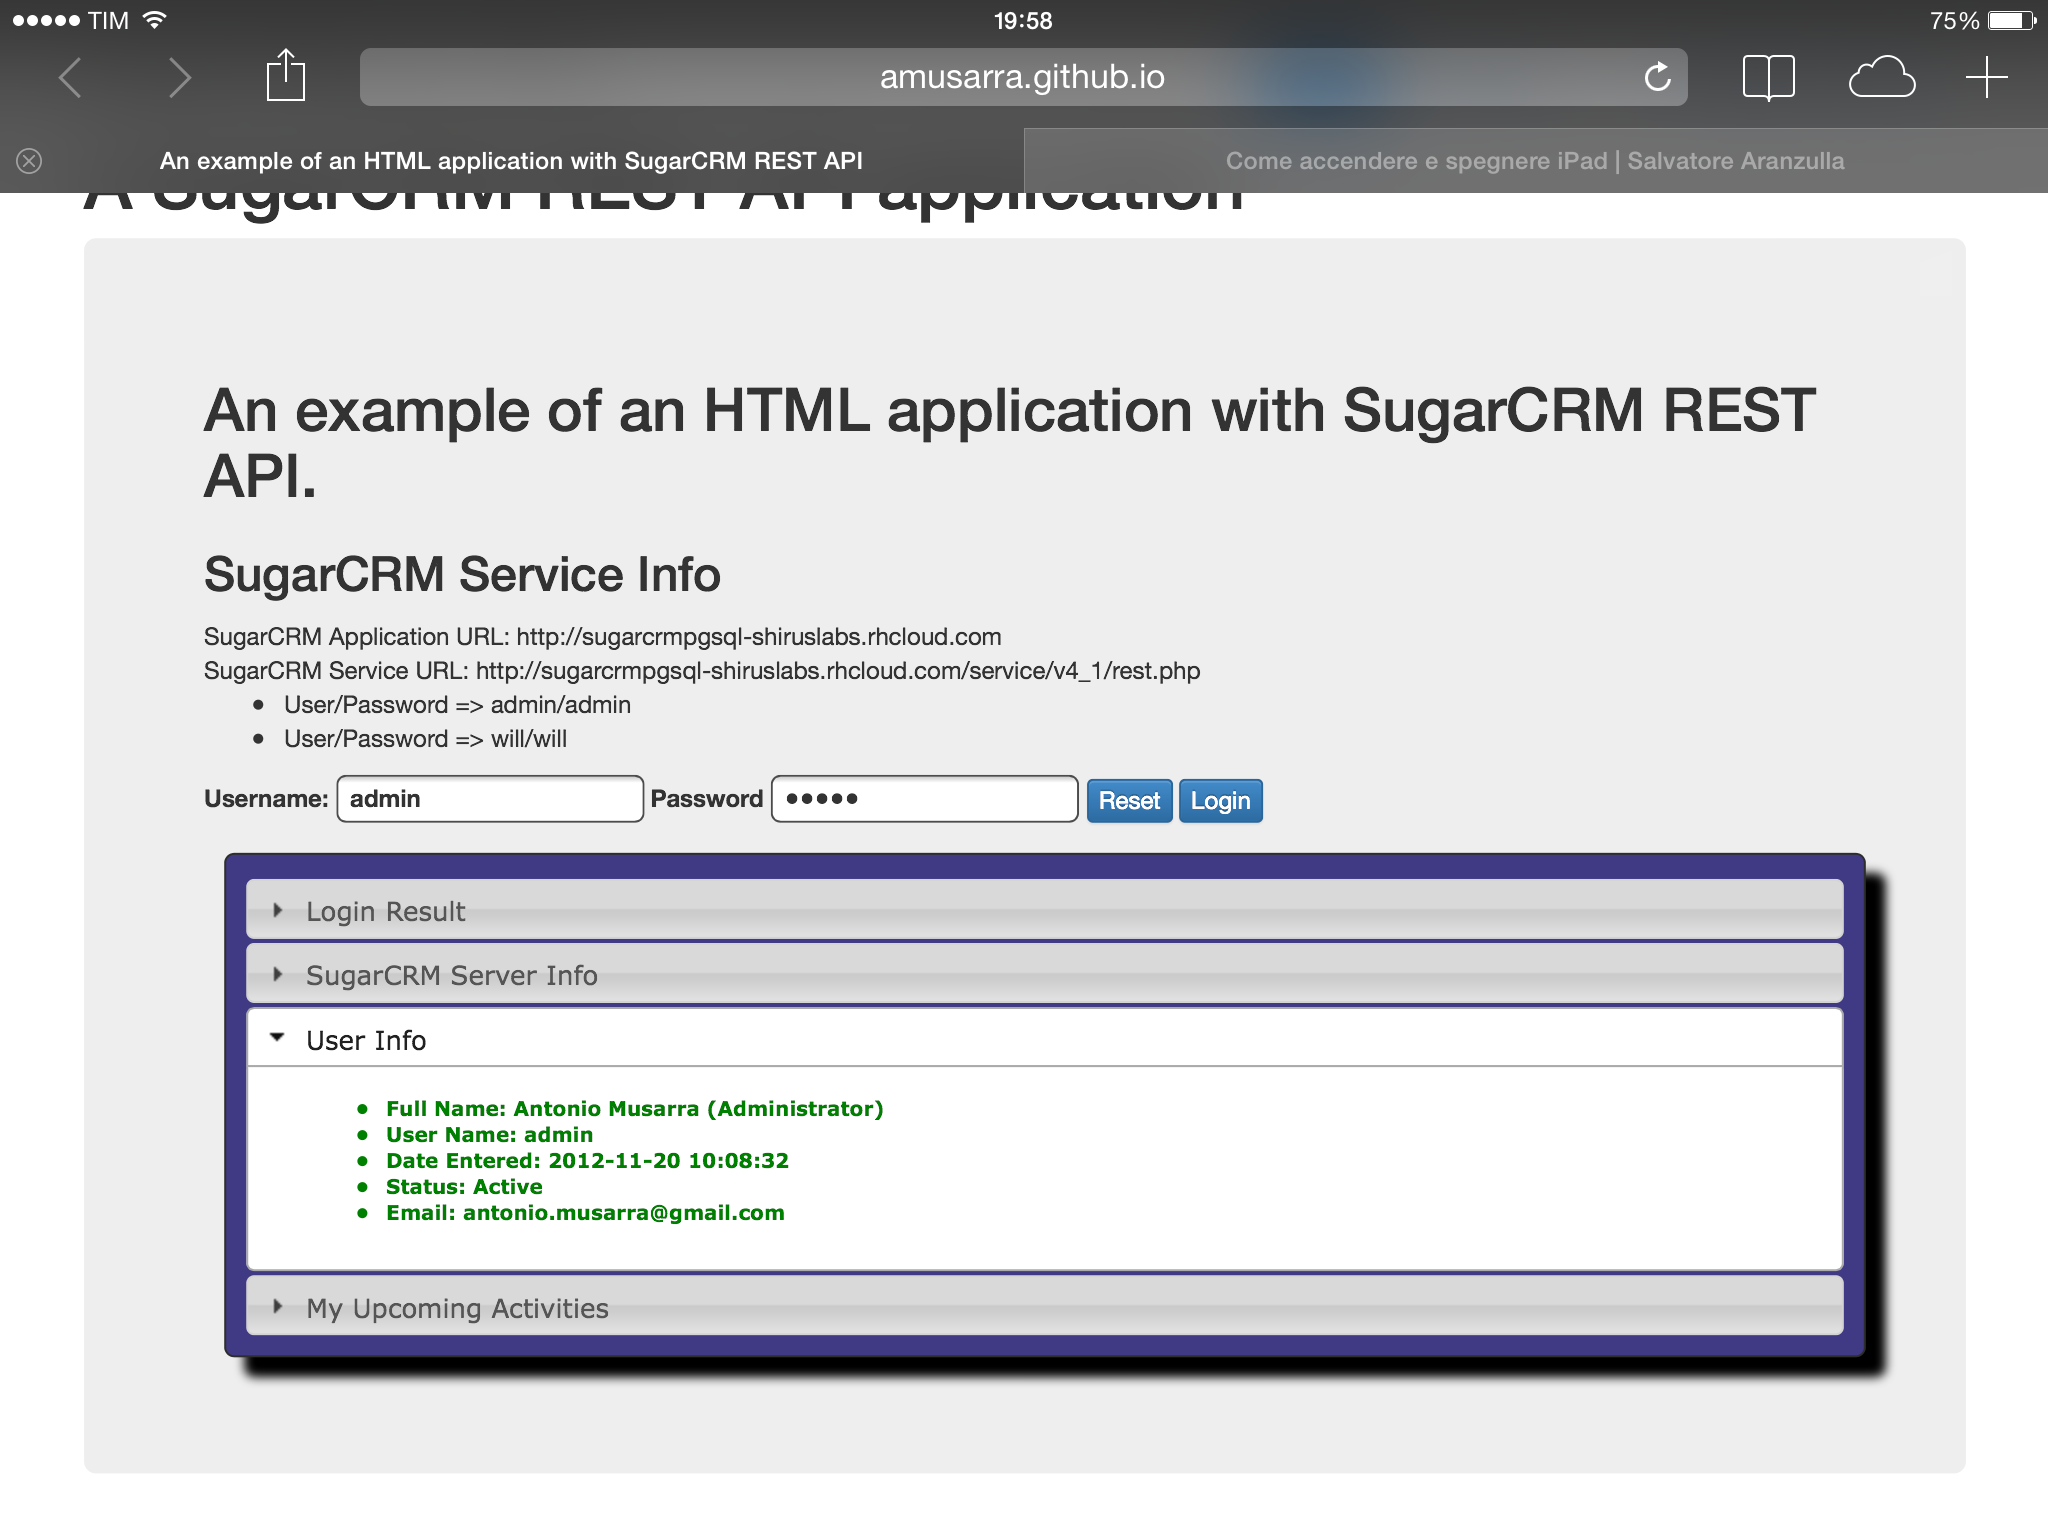Switch to the Salvatore Aranzulla tab
The image size is (2048, 1536).
[x=1535, y=161]
